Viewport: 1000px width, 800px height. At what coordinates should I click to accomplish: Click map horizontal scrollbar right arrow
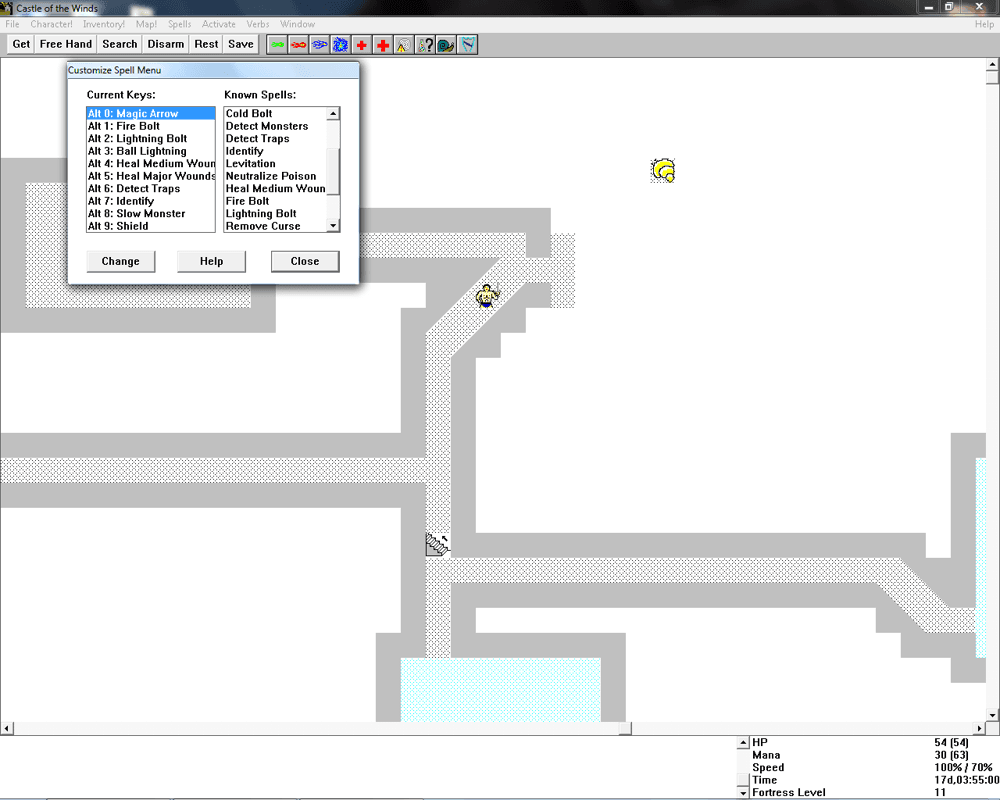pos(980,729)
